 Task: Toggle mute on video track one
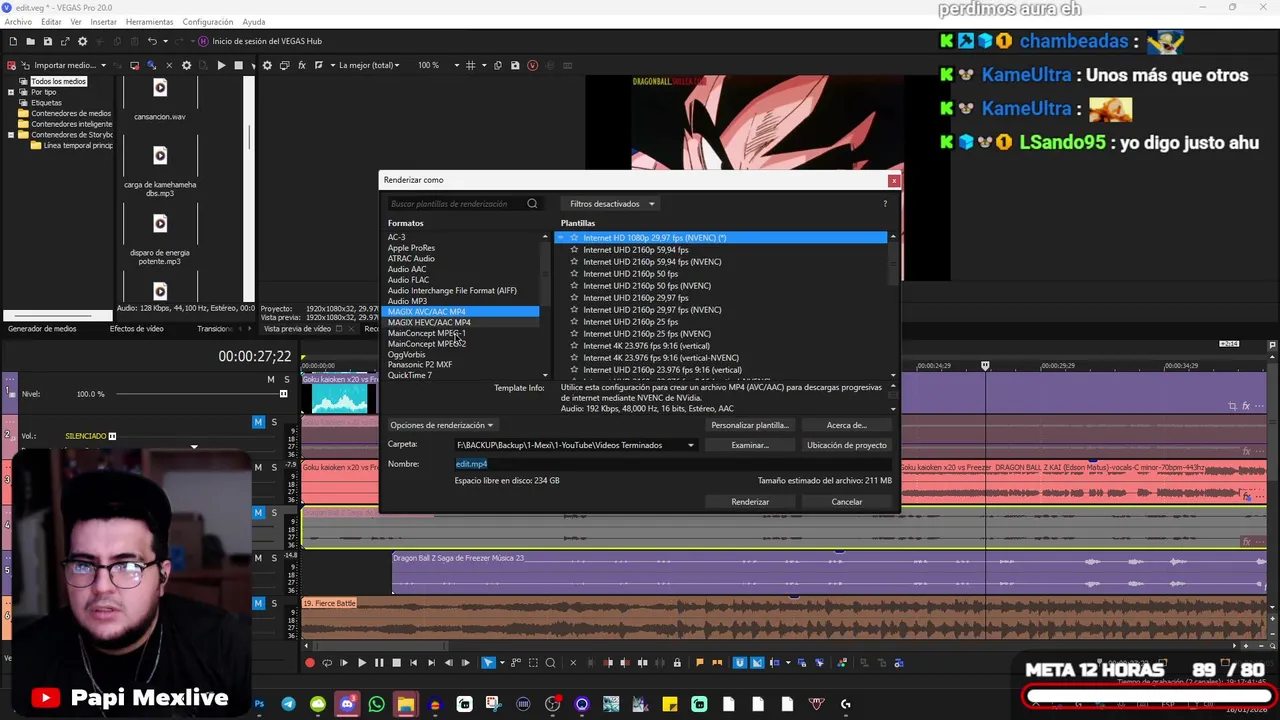[x=270, y=380]
